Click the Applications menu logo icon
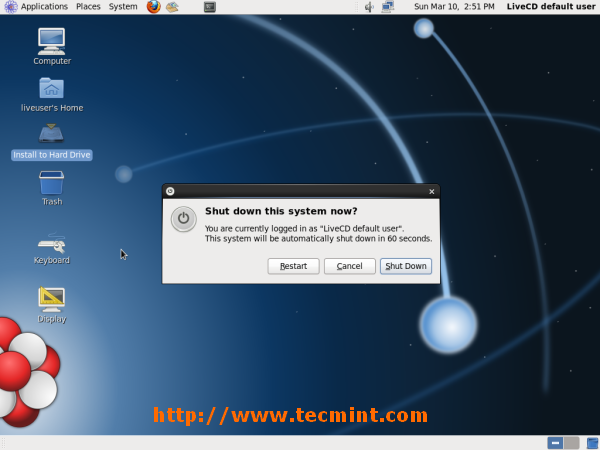 11,7
